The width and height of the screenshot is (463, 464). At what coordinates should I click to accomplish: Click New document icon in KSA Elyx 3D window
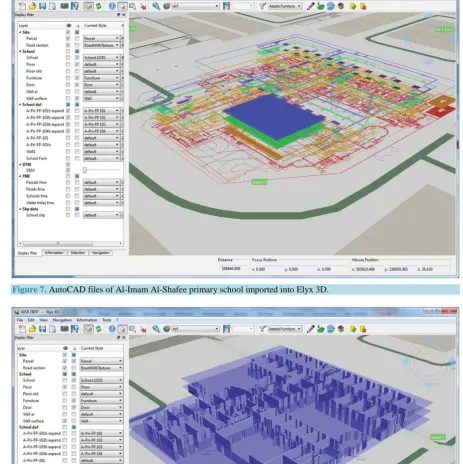(x=22, y=329)
